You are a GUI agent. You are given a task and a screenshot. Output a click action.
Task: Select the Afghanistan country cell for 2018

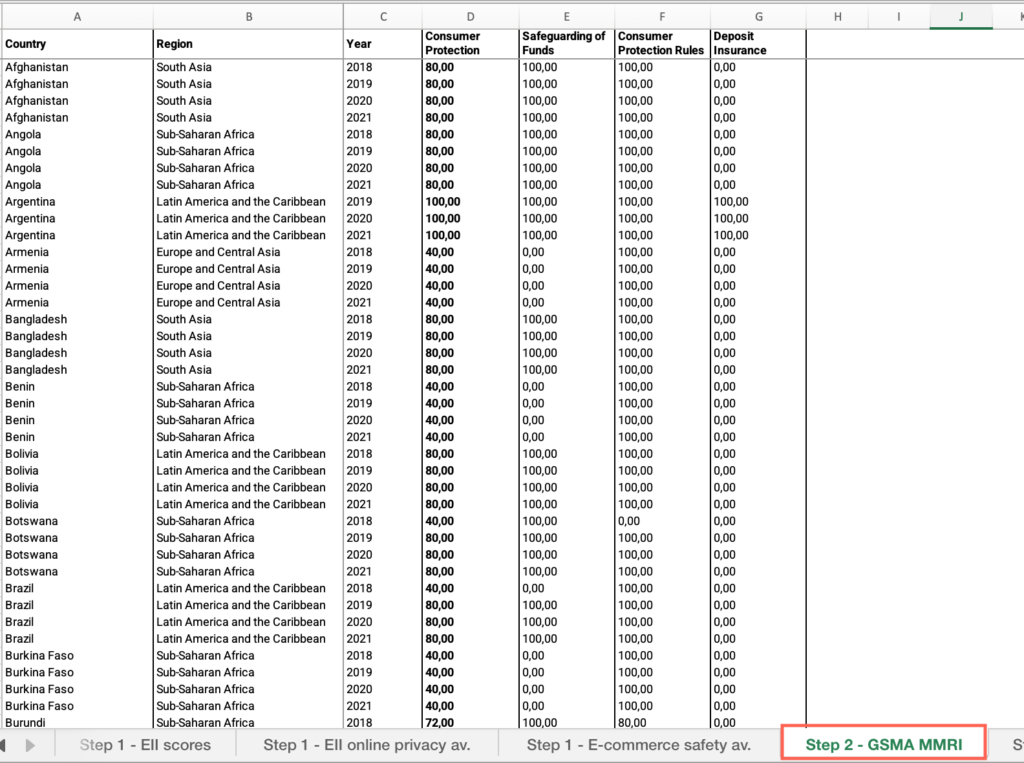[x=77, y=67]
